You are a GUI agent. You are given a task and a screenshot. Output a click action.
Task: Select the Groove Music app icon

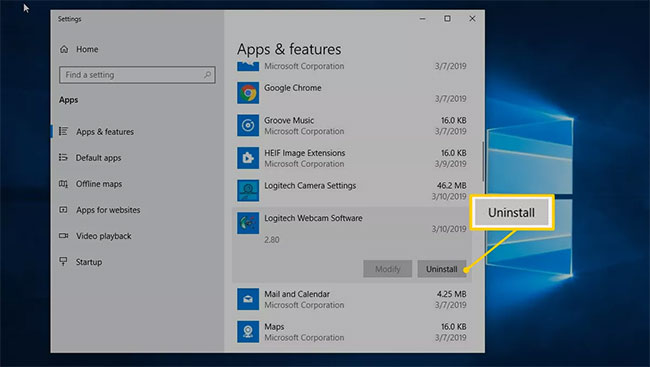pos(248,125)
